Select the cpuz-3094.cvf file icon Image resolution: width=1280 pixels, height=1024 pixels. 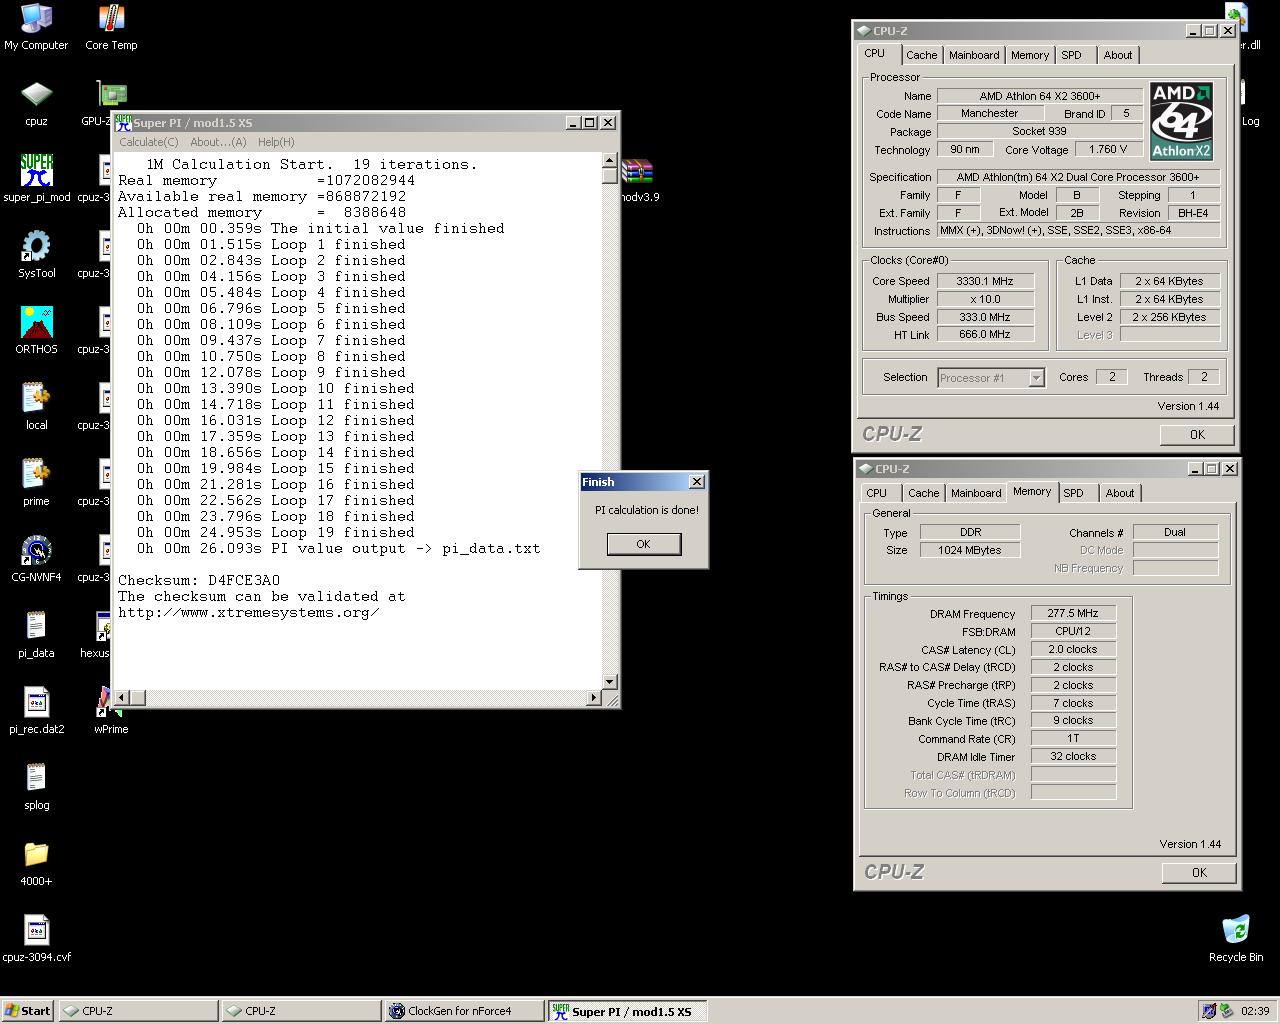(36, 939)
